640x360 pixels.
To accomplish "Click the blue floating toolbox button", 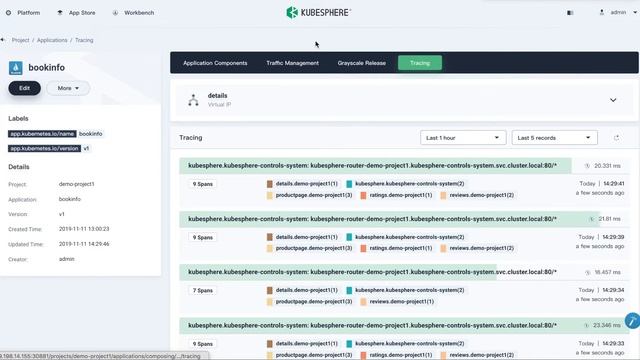I will (x=633, y=320).
